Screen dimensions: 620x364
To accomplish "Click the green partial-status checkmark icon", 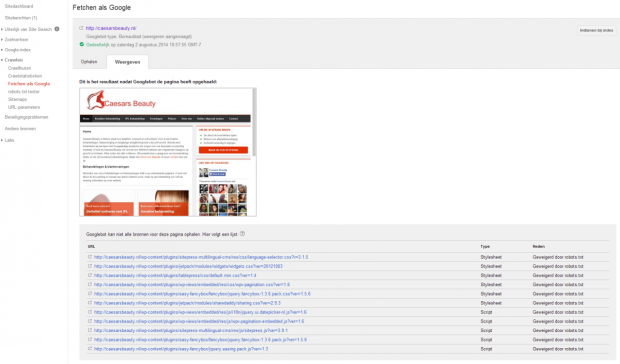I will [81, 44].
